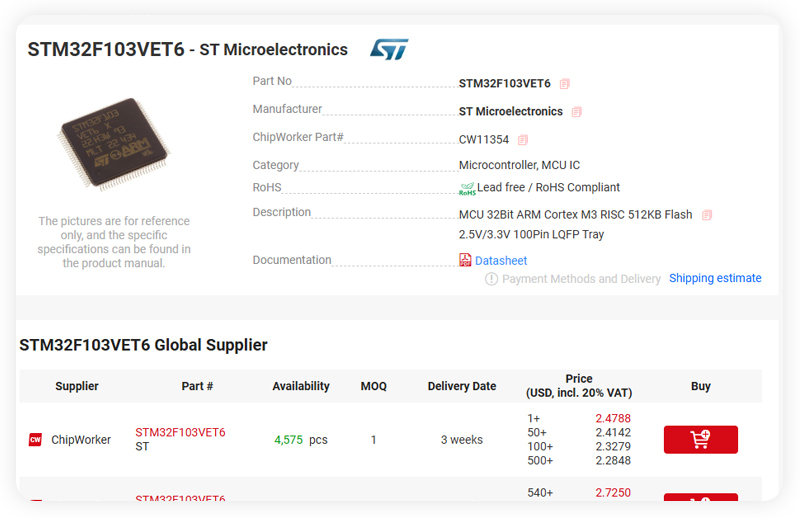This screenshot has height=518, width=800.
Task: Click the ST logo beside the title
Action: click(x=389, y=50)
